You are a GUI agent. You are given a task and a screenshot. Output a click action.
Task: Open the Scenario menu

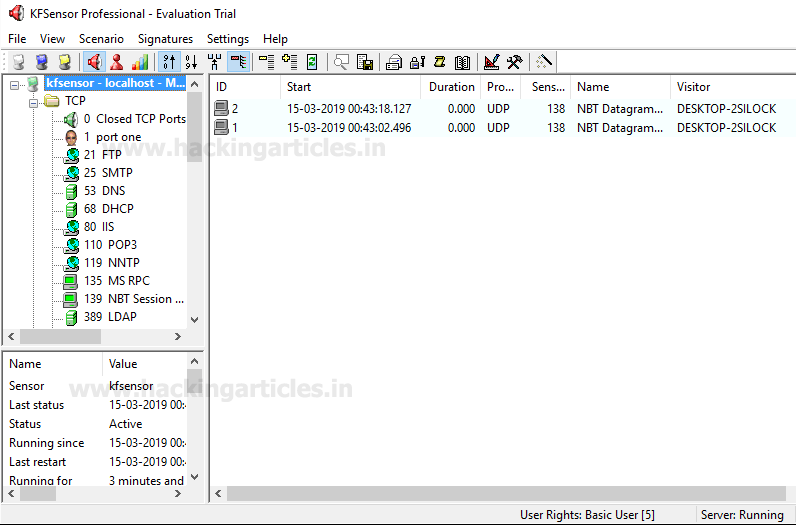pos(101,39)
